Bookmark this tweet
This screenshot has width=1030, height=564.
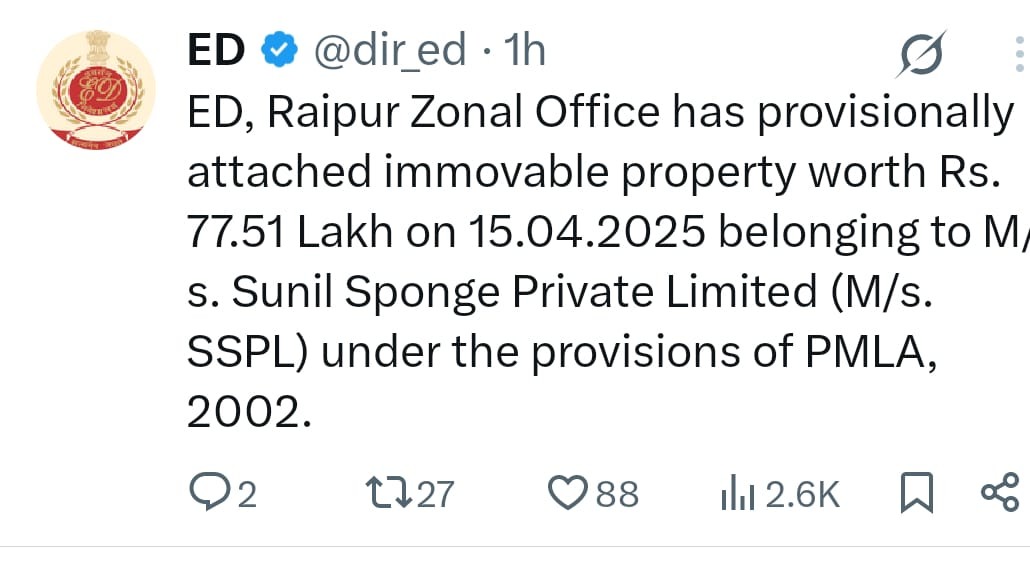coord(917,492)
